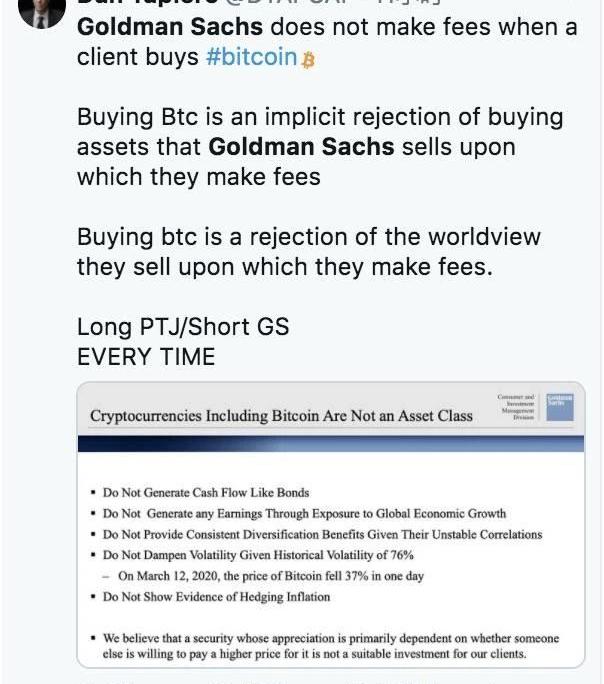The image size is (604, 684).
Task: Click the author's profile avatar photo
Action: coord(41,10)
